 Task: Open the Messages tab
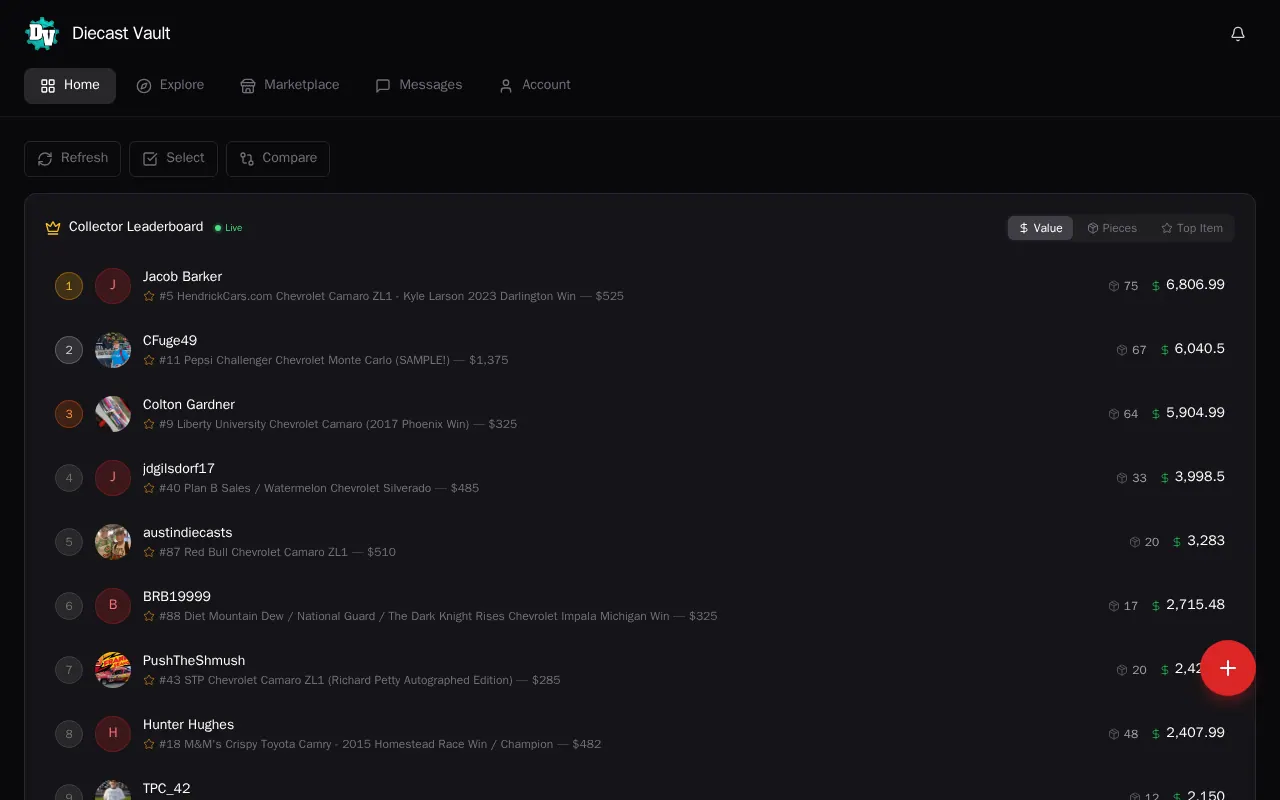419,86
